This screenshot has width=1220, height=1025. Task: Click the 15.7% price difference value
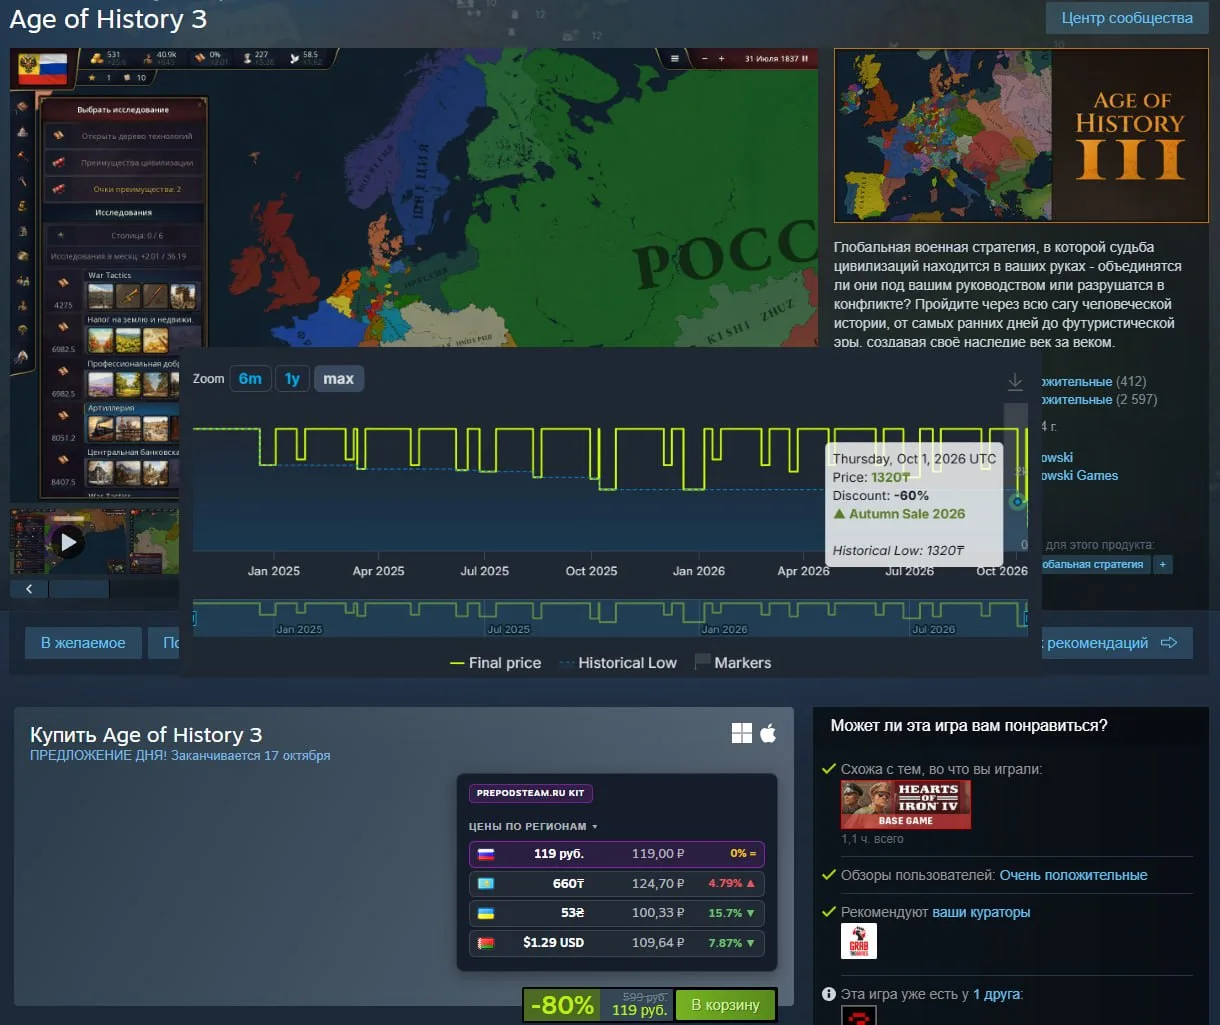point(732,913)
